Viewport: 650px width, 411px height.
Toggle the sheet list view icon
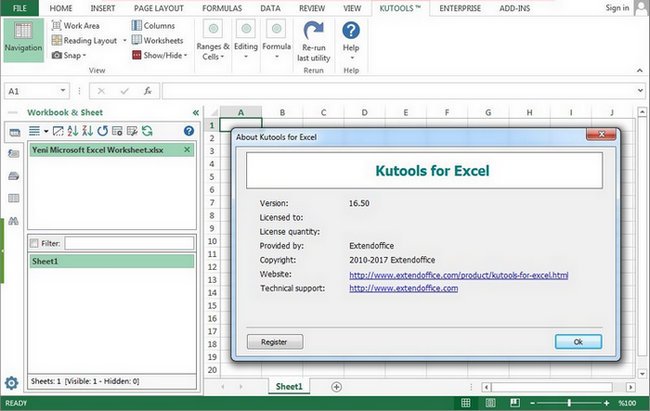tap(34, 131)
